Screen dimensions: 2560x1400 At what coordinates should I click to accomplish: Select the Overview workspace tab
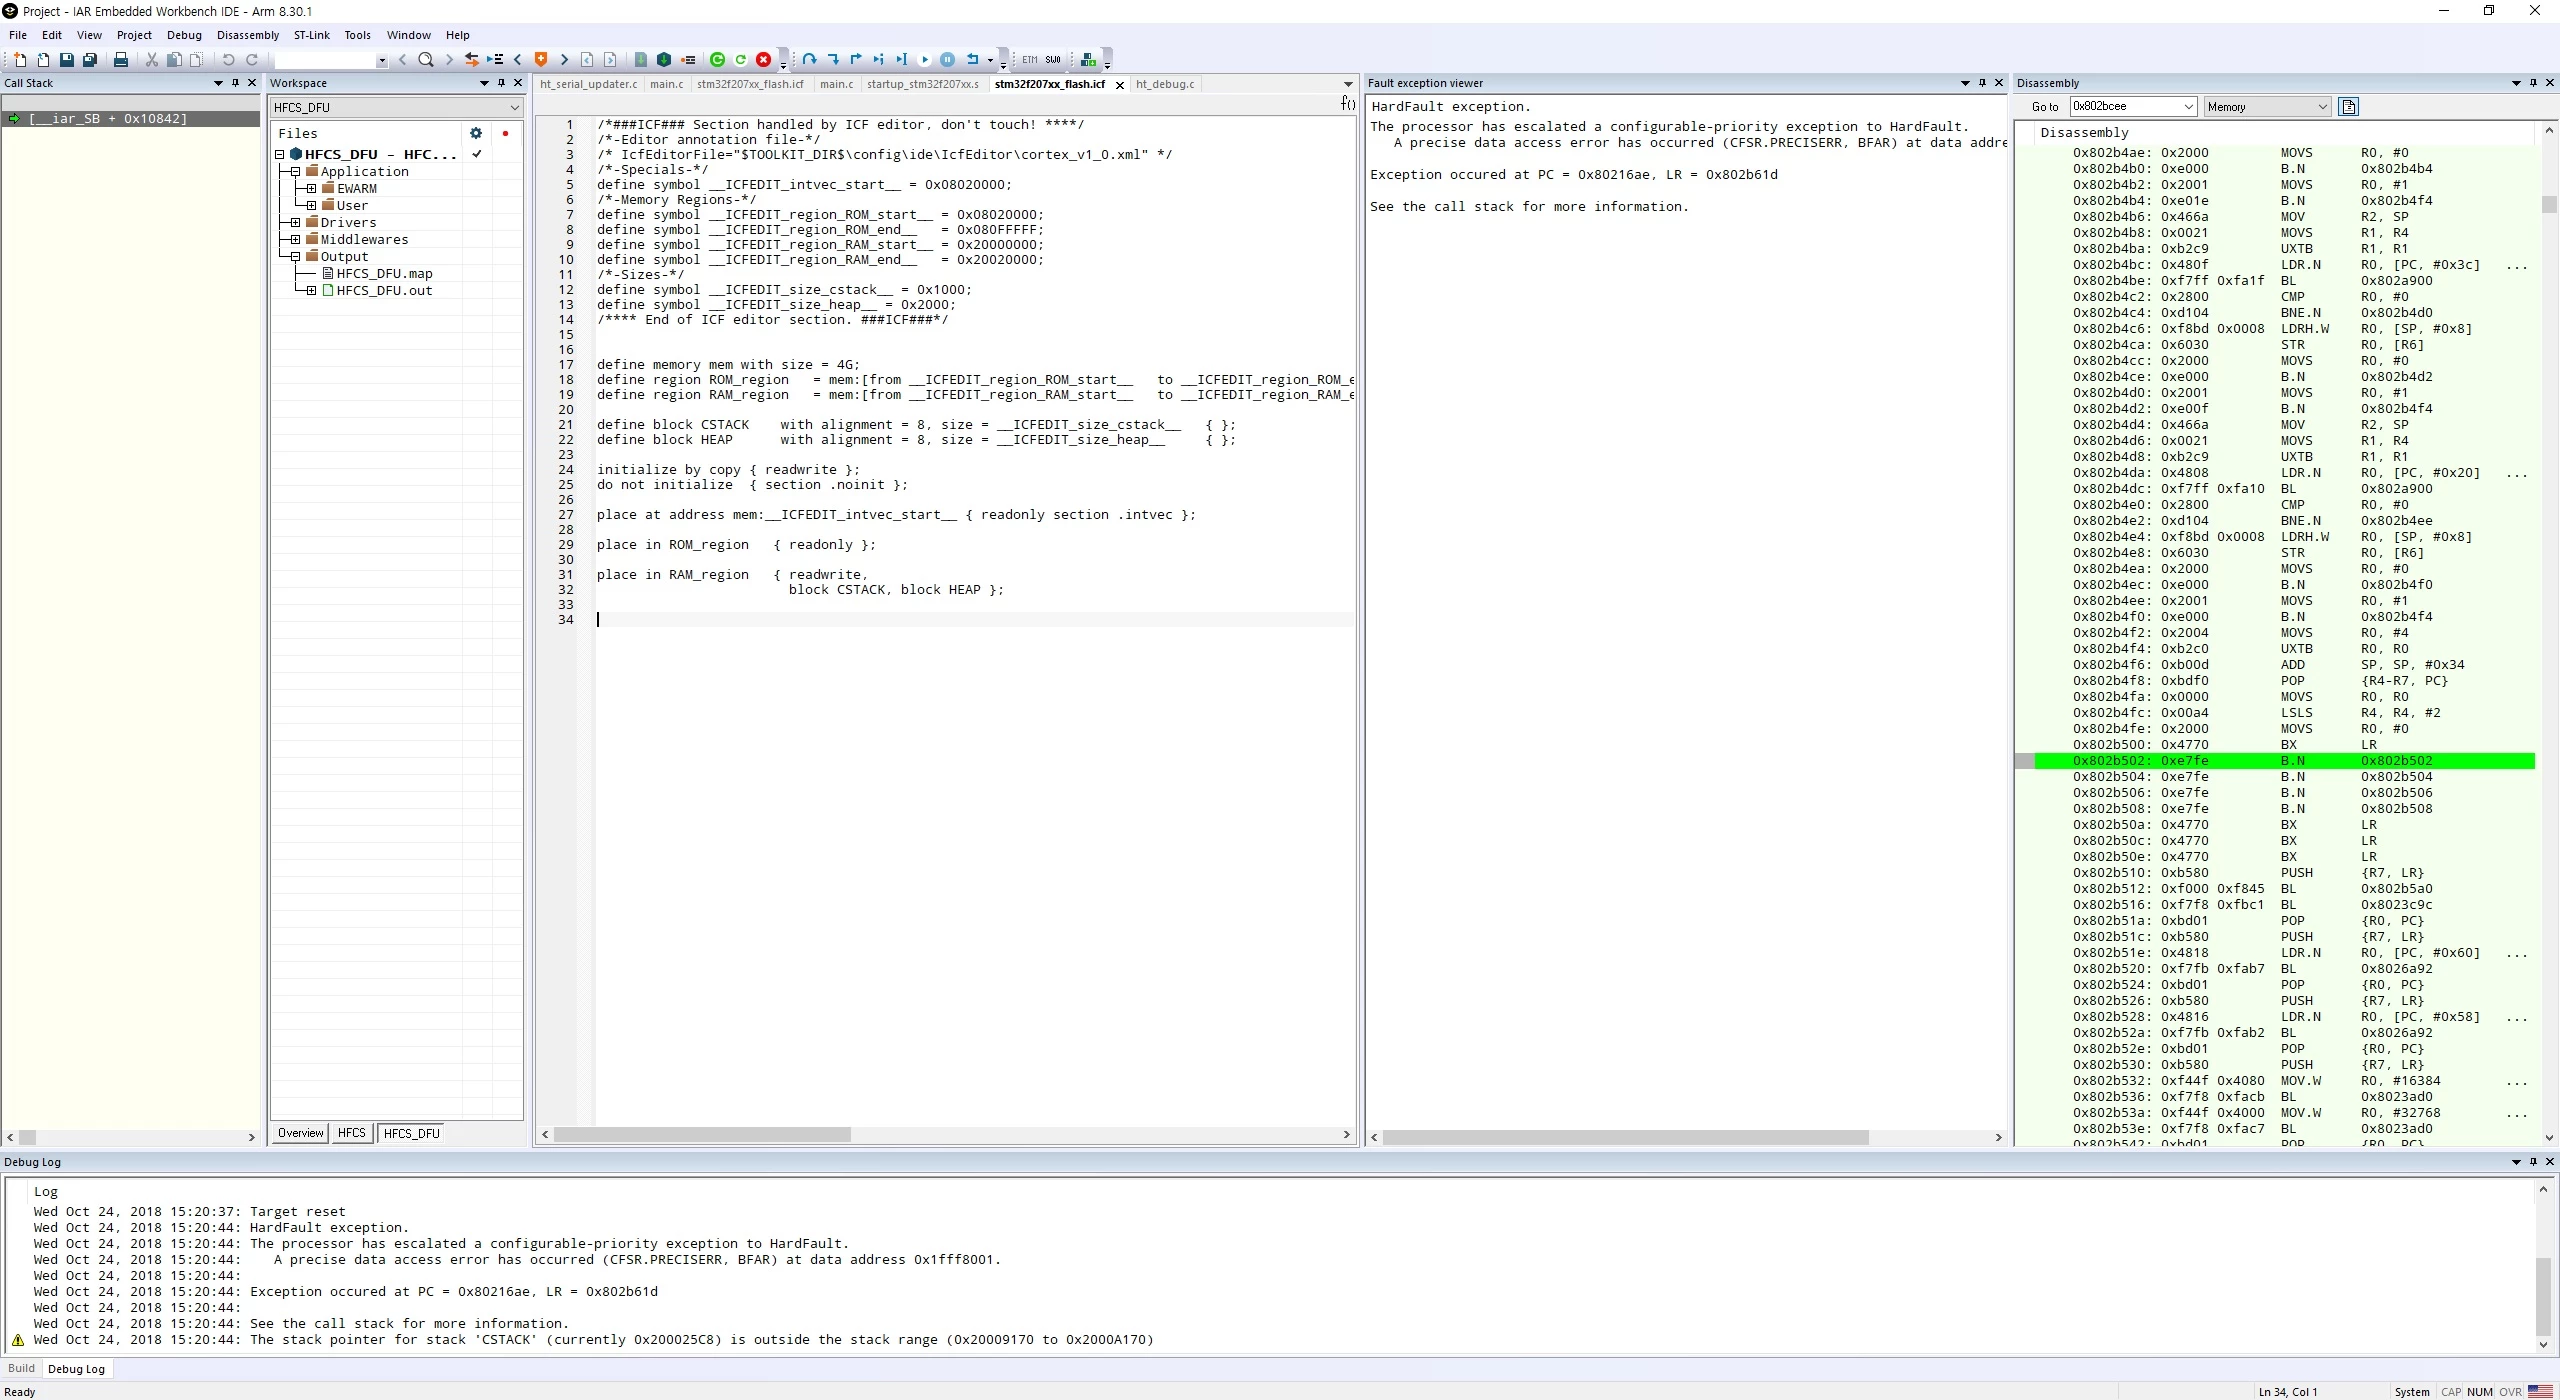(301, 1133)
